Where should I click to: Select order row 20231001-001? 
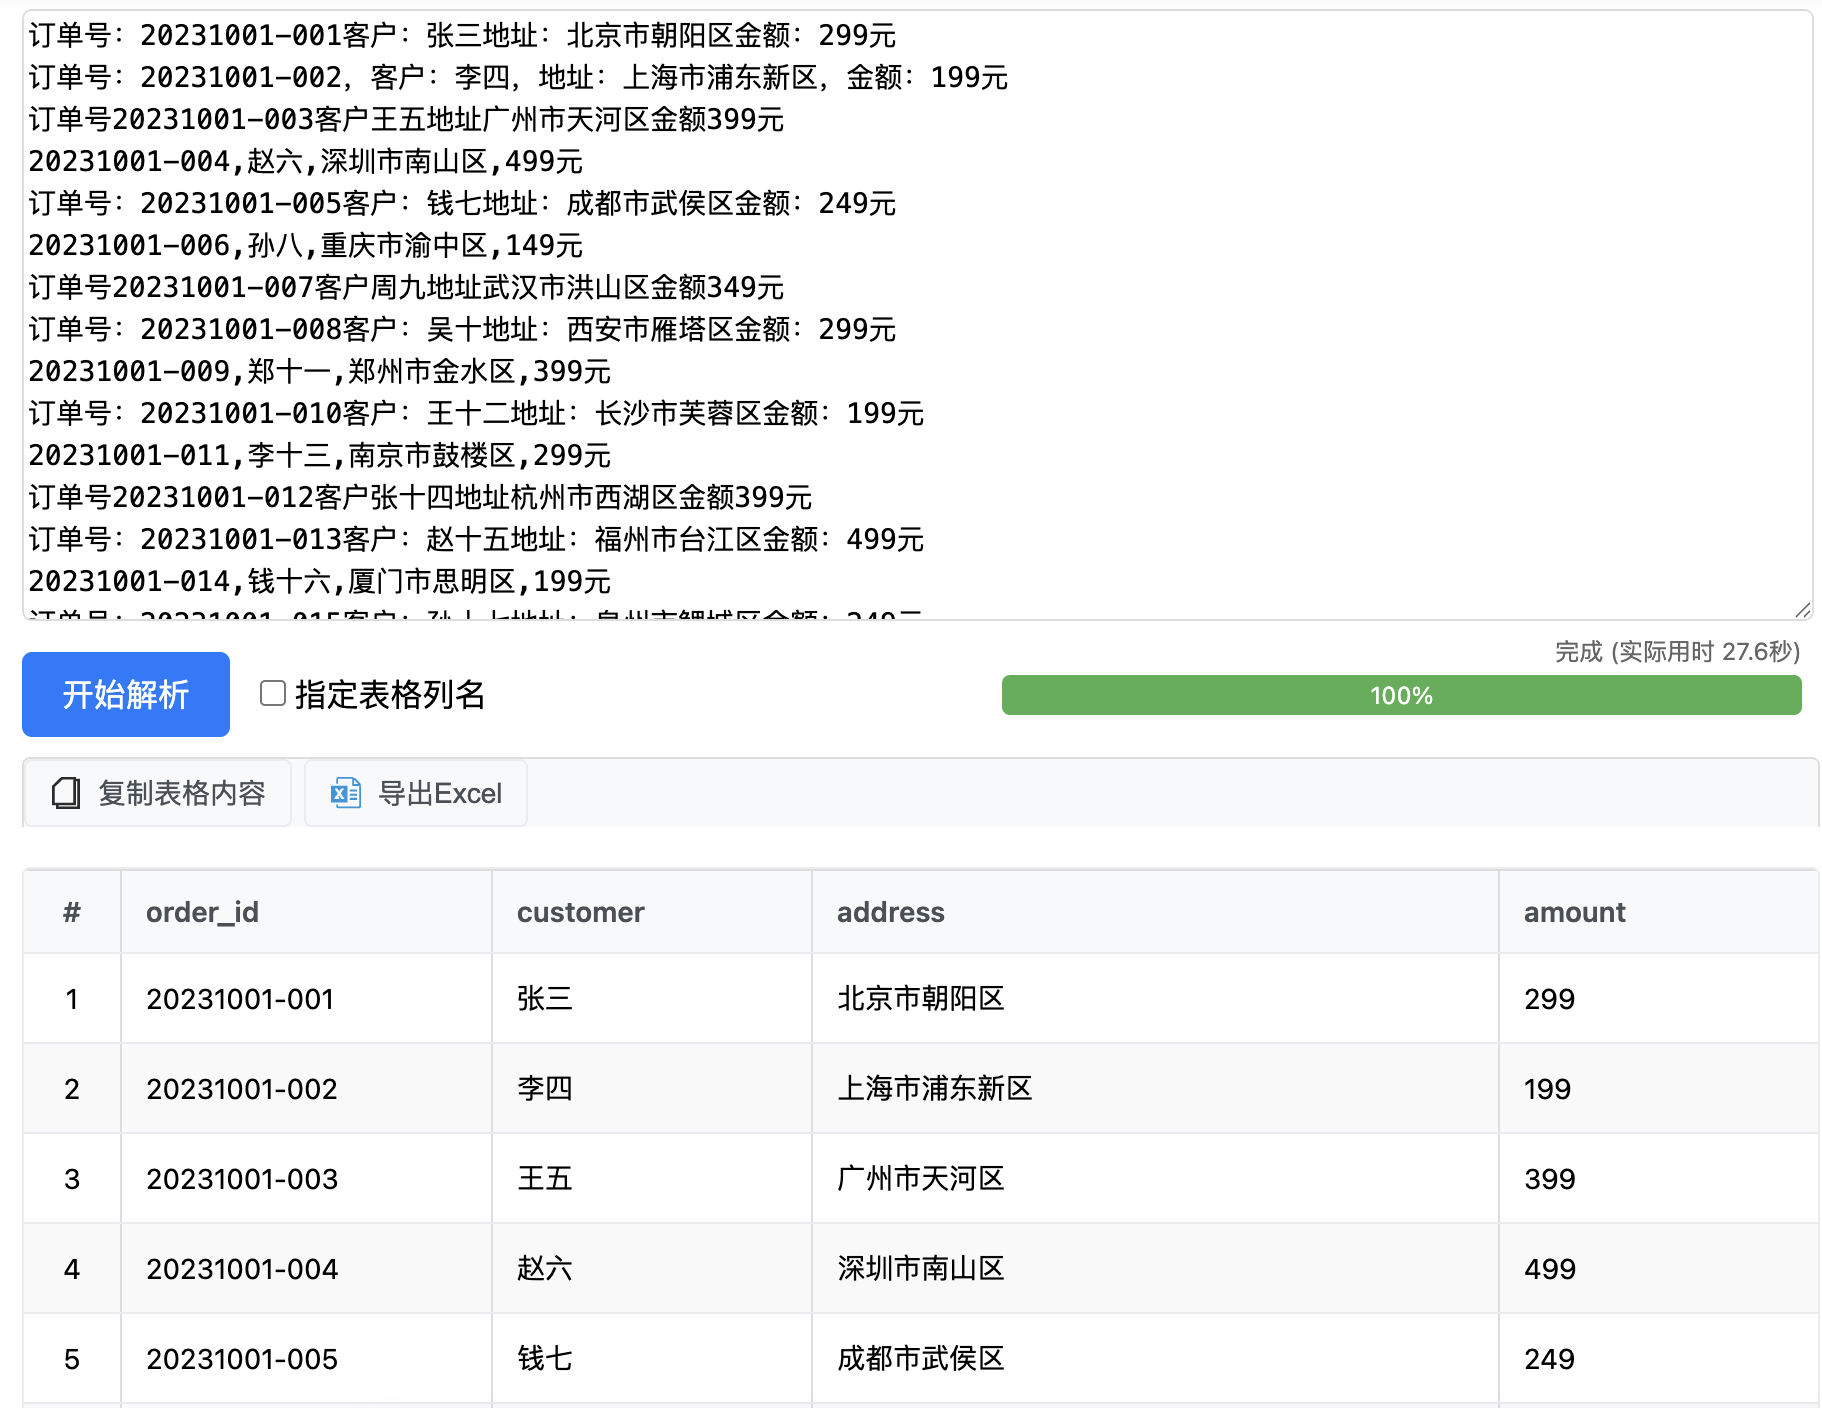(x=240, y=998)
